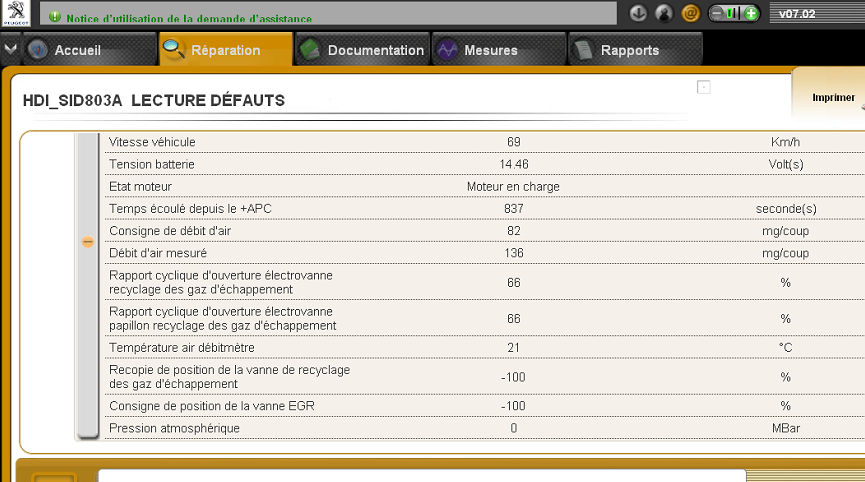Select Temps écoulé depuis le +APC row

tap(190, 208)
